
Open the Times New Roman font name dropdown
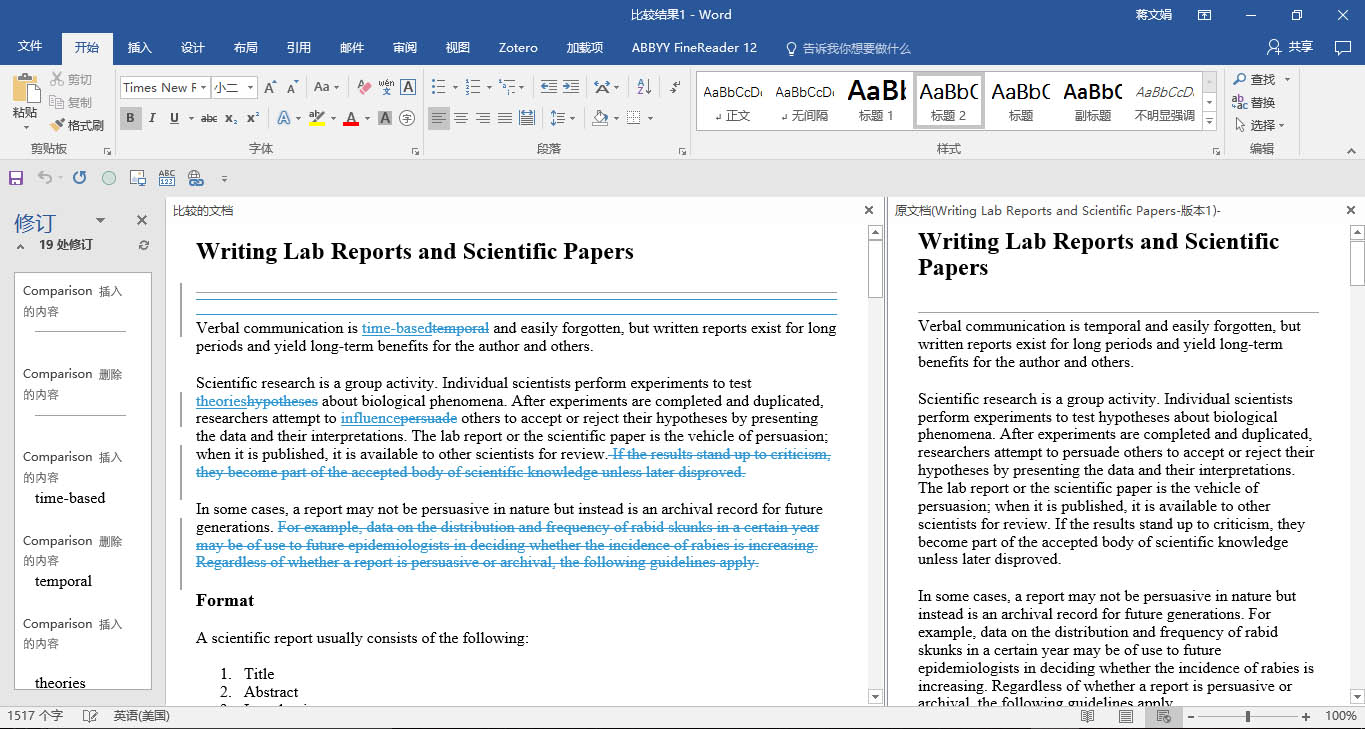203,87
